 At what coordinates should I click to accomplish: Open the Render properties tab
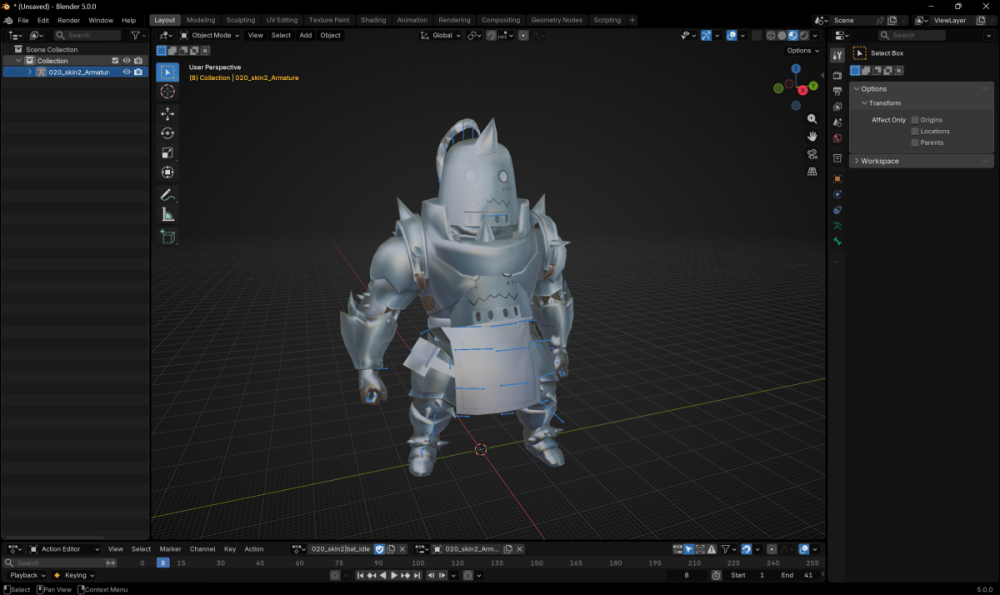(x=837, y=75)
